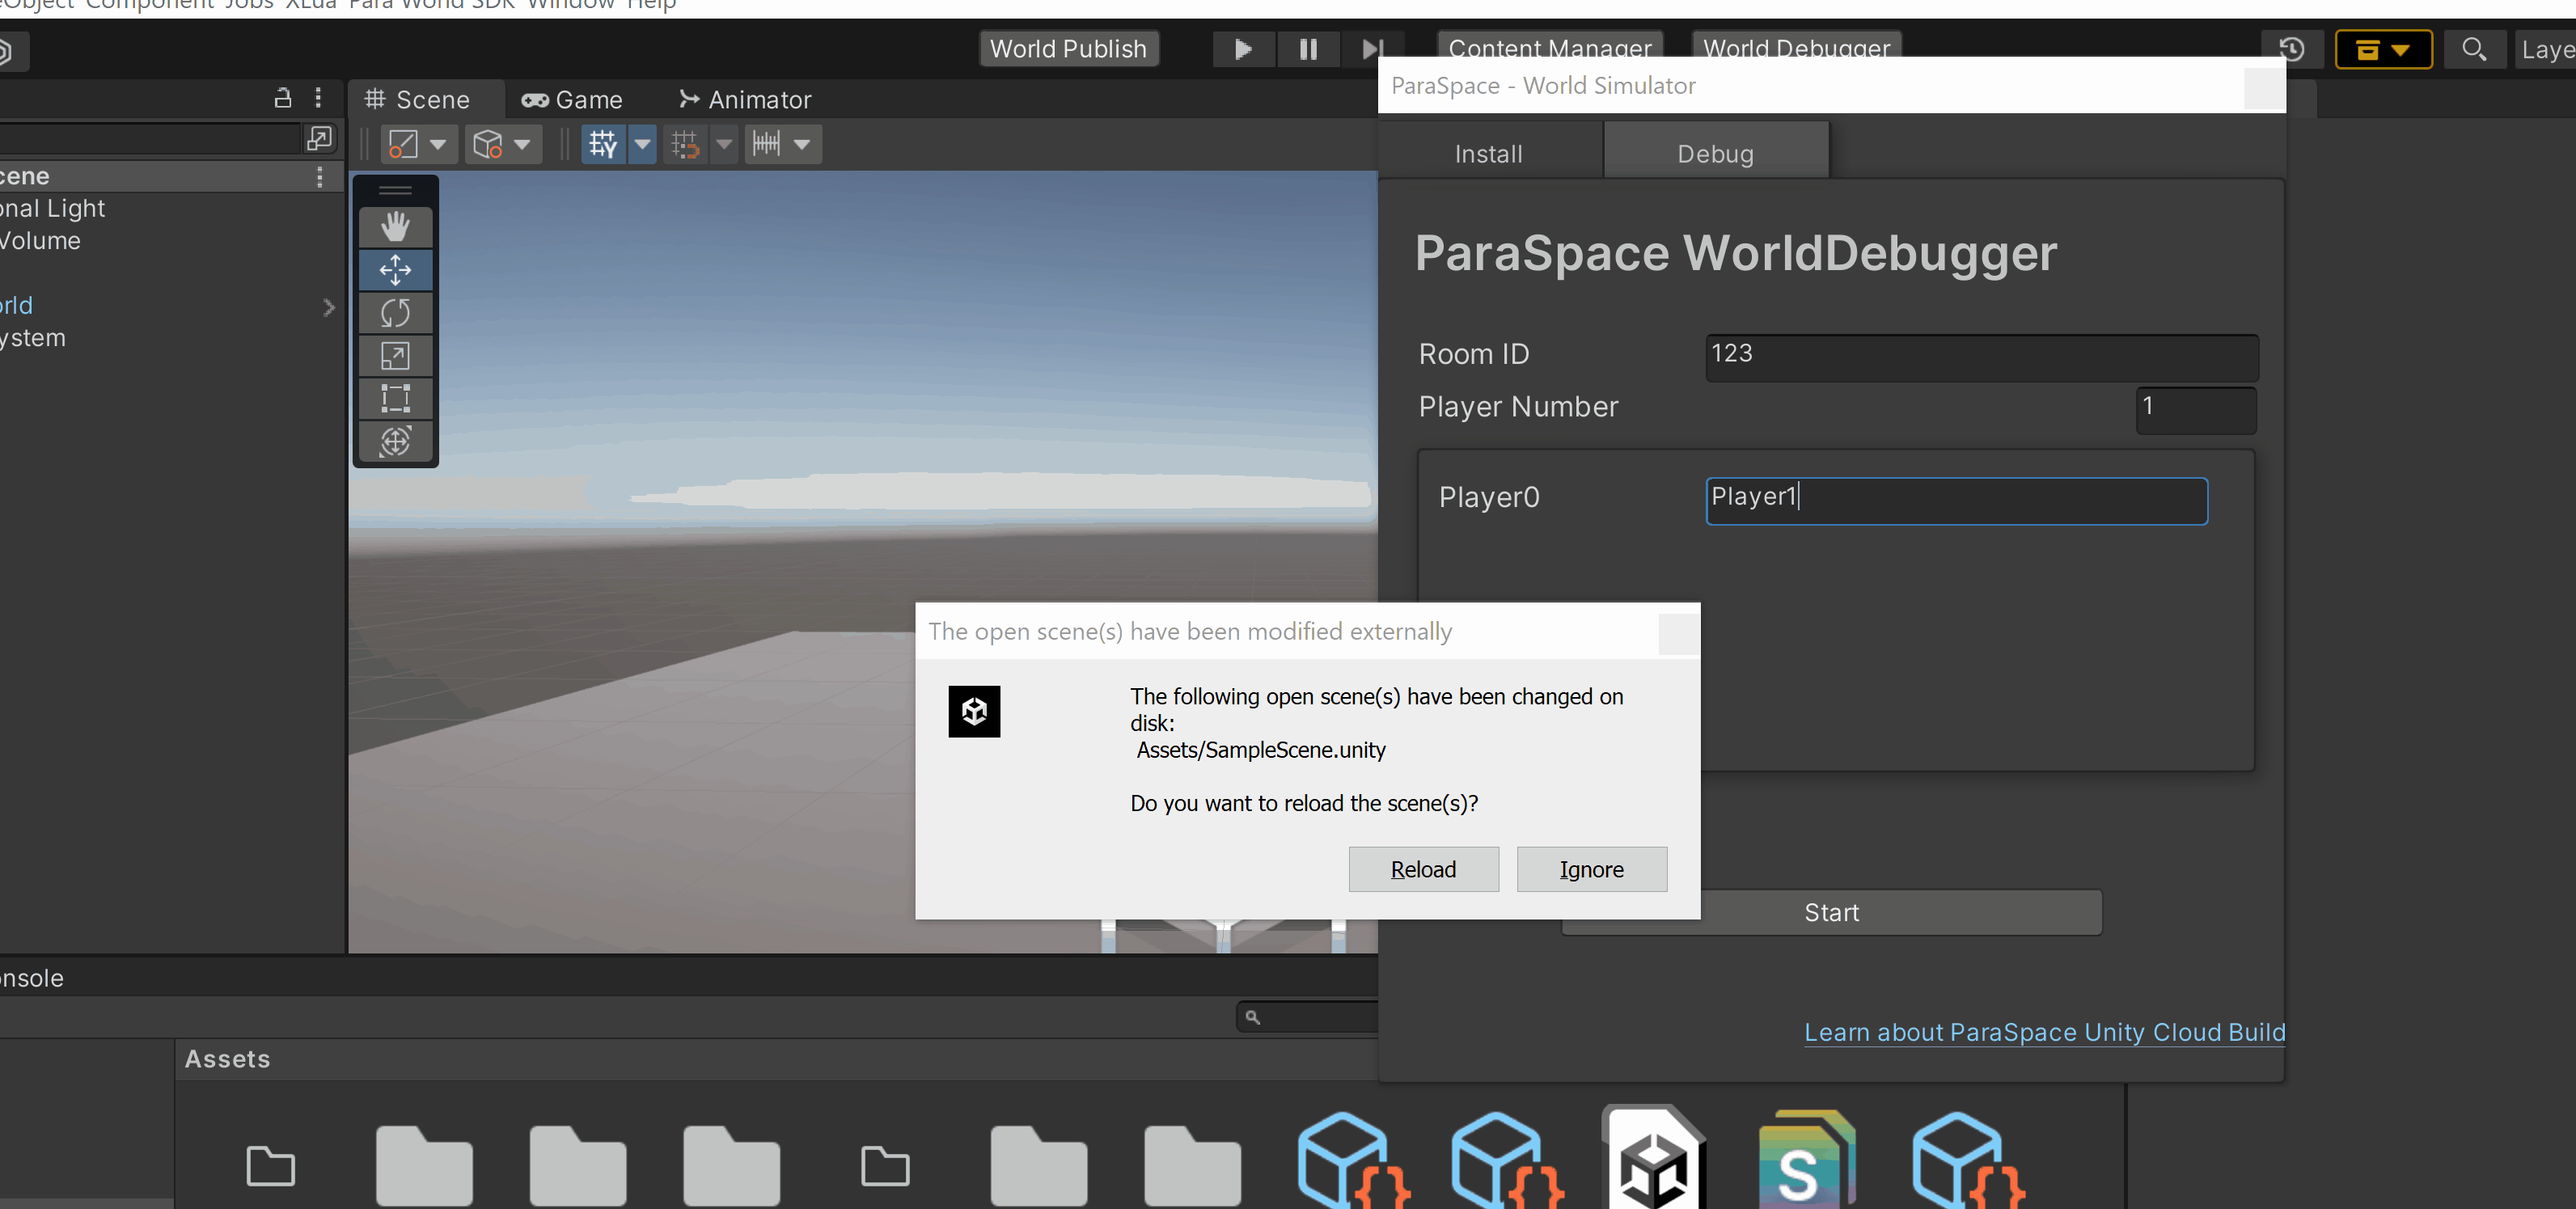Select the Rect transform tool
Viewport: 2576px width, 1209px height.
tap(395, 399)
